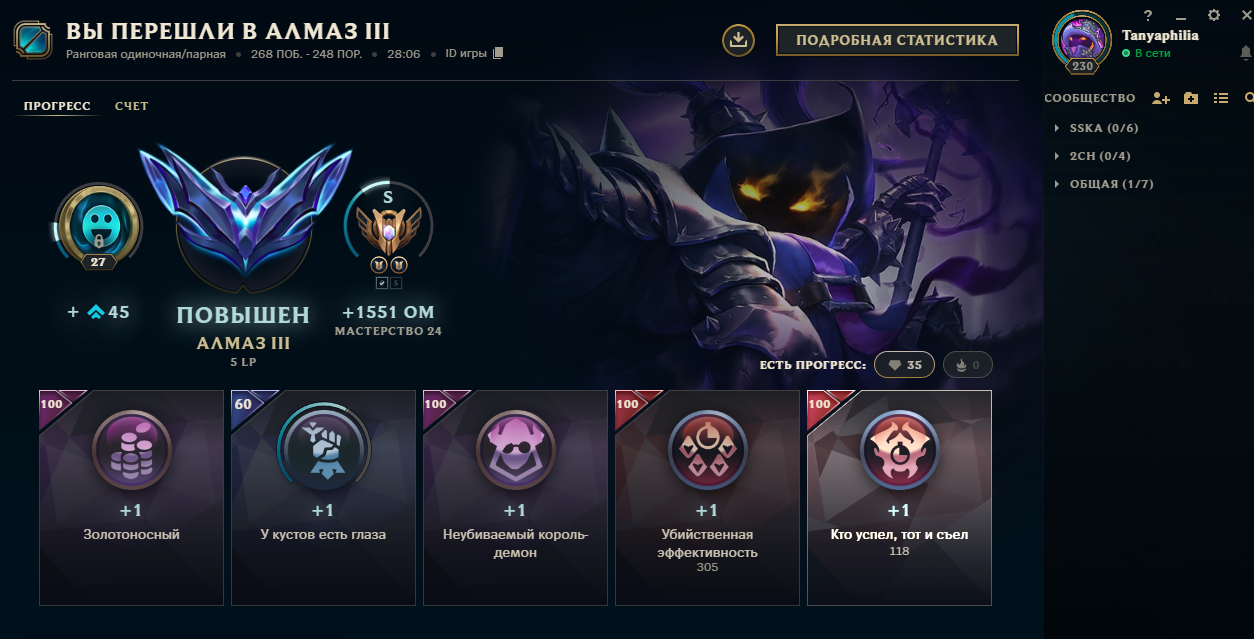Expand the ОБЩАЯ friends group
Image resolution: width=1254 pixels, height=639 pixels.
pos(1103,184)
